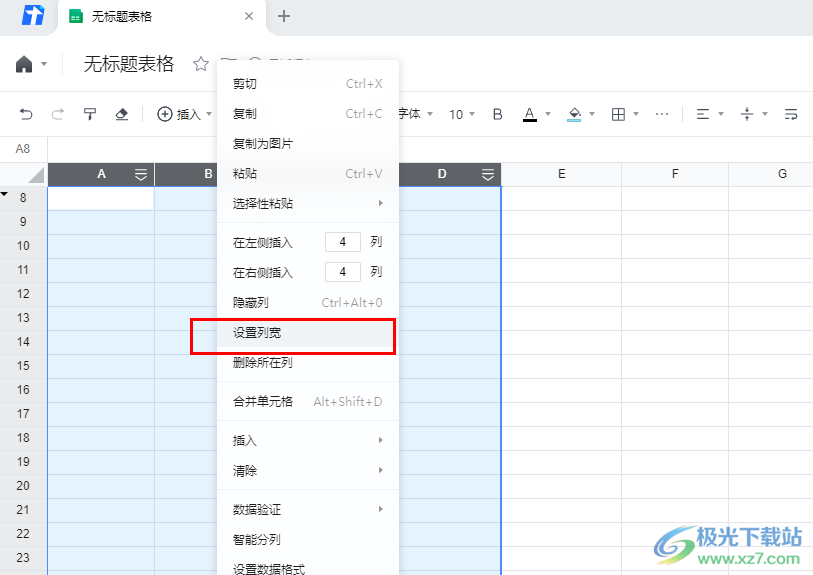
Task: Apply the fill color bucket
Action: 574,114
